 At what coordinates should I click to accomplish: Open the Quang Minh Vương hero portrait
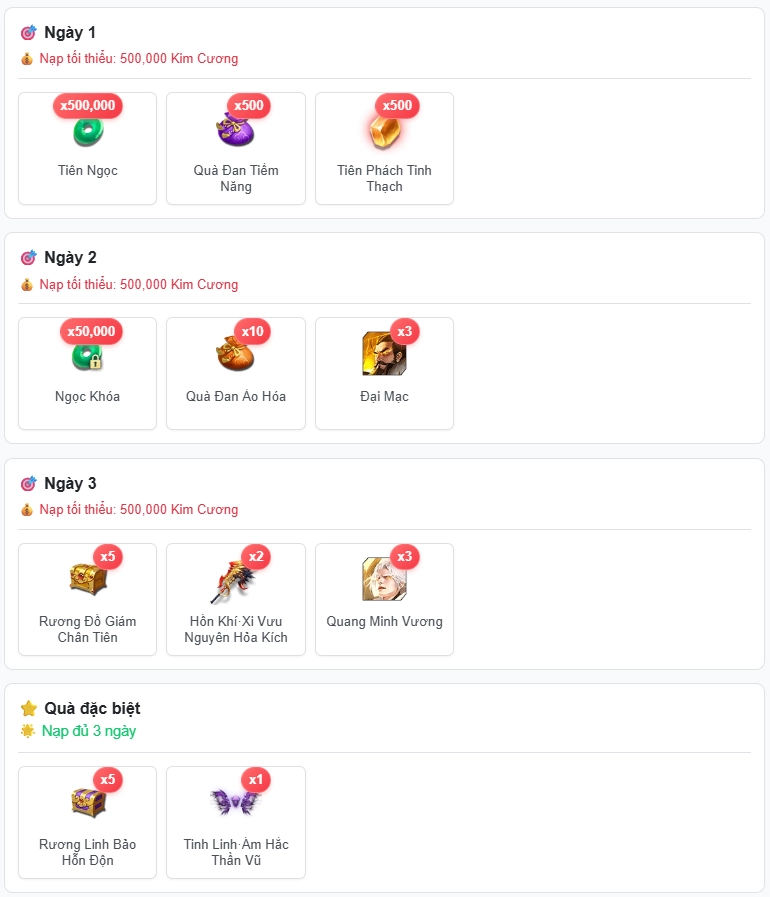point(384,579)
